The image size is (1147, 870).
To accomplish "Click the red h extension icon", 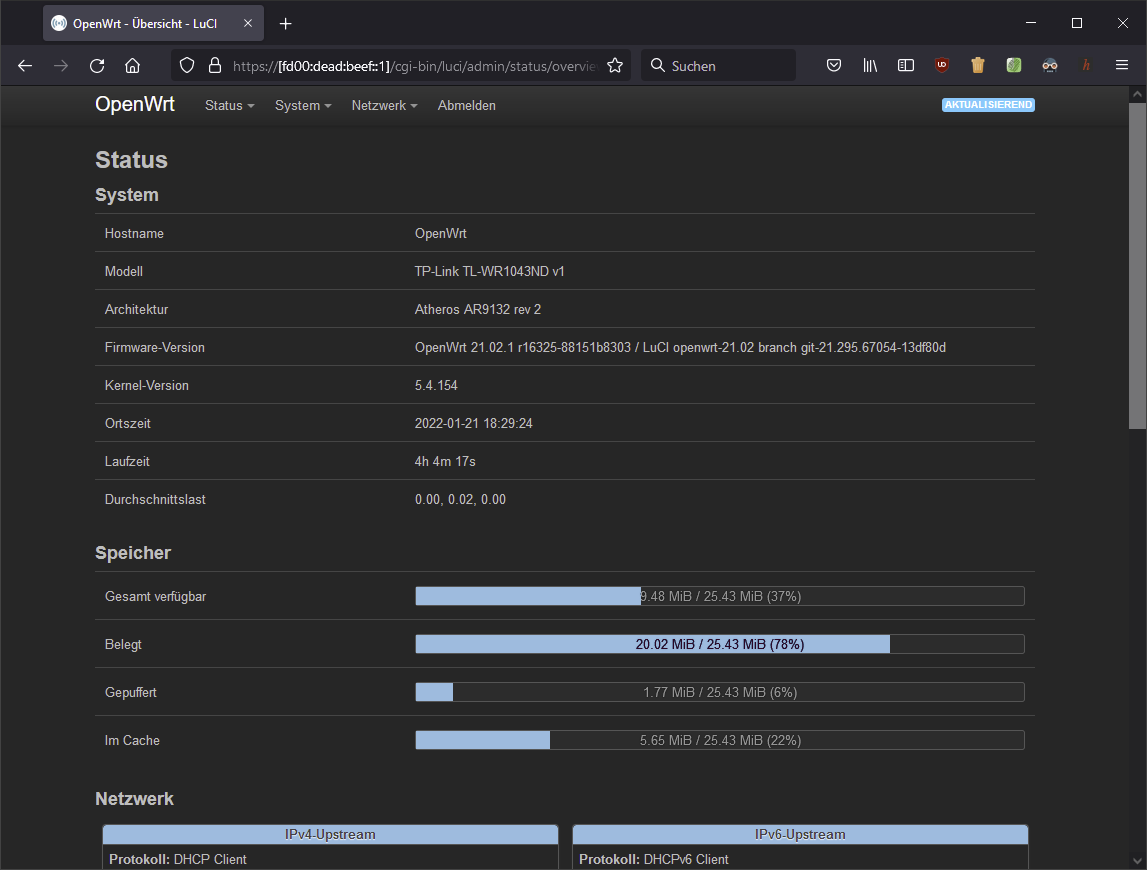I will [x=1086, y=66].
